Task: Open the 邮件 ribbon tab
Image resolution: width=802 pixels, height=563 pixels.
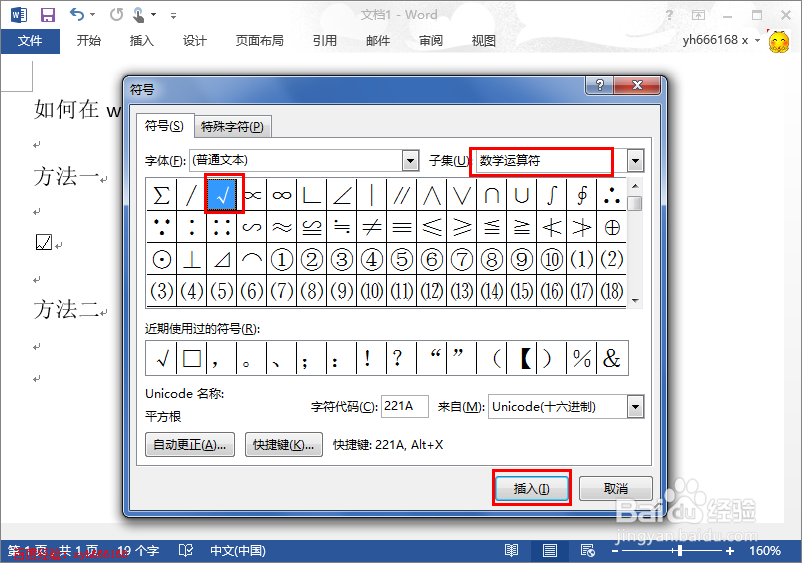Action: (x=378, y=41)
